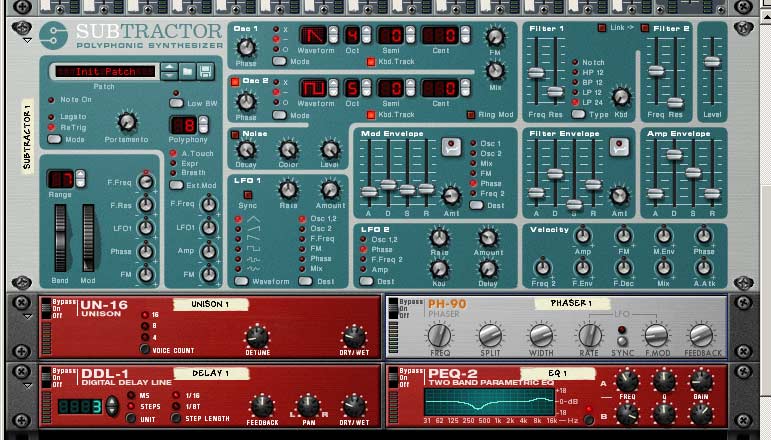Click the Mod Envelope invert button
Screen dimensions: 771x440
(x=451, y=147)
